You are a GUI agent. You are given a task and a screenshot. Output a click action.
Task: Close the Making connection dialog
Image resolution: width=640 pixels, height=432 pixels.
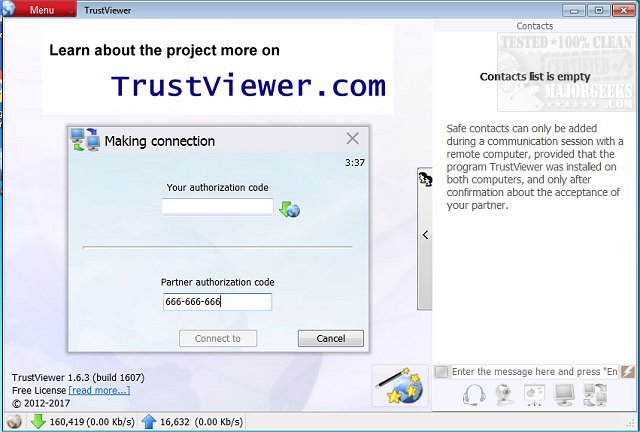(x=352, y=138)
